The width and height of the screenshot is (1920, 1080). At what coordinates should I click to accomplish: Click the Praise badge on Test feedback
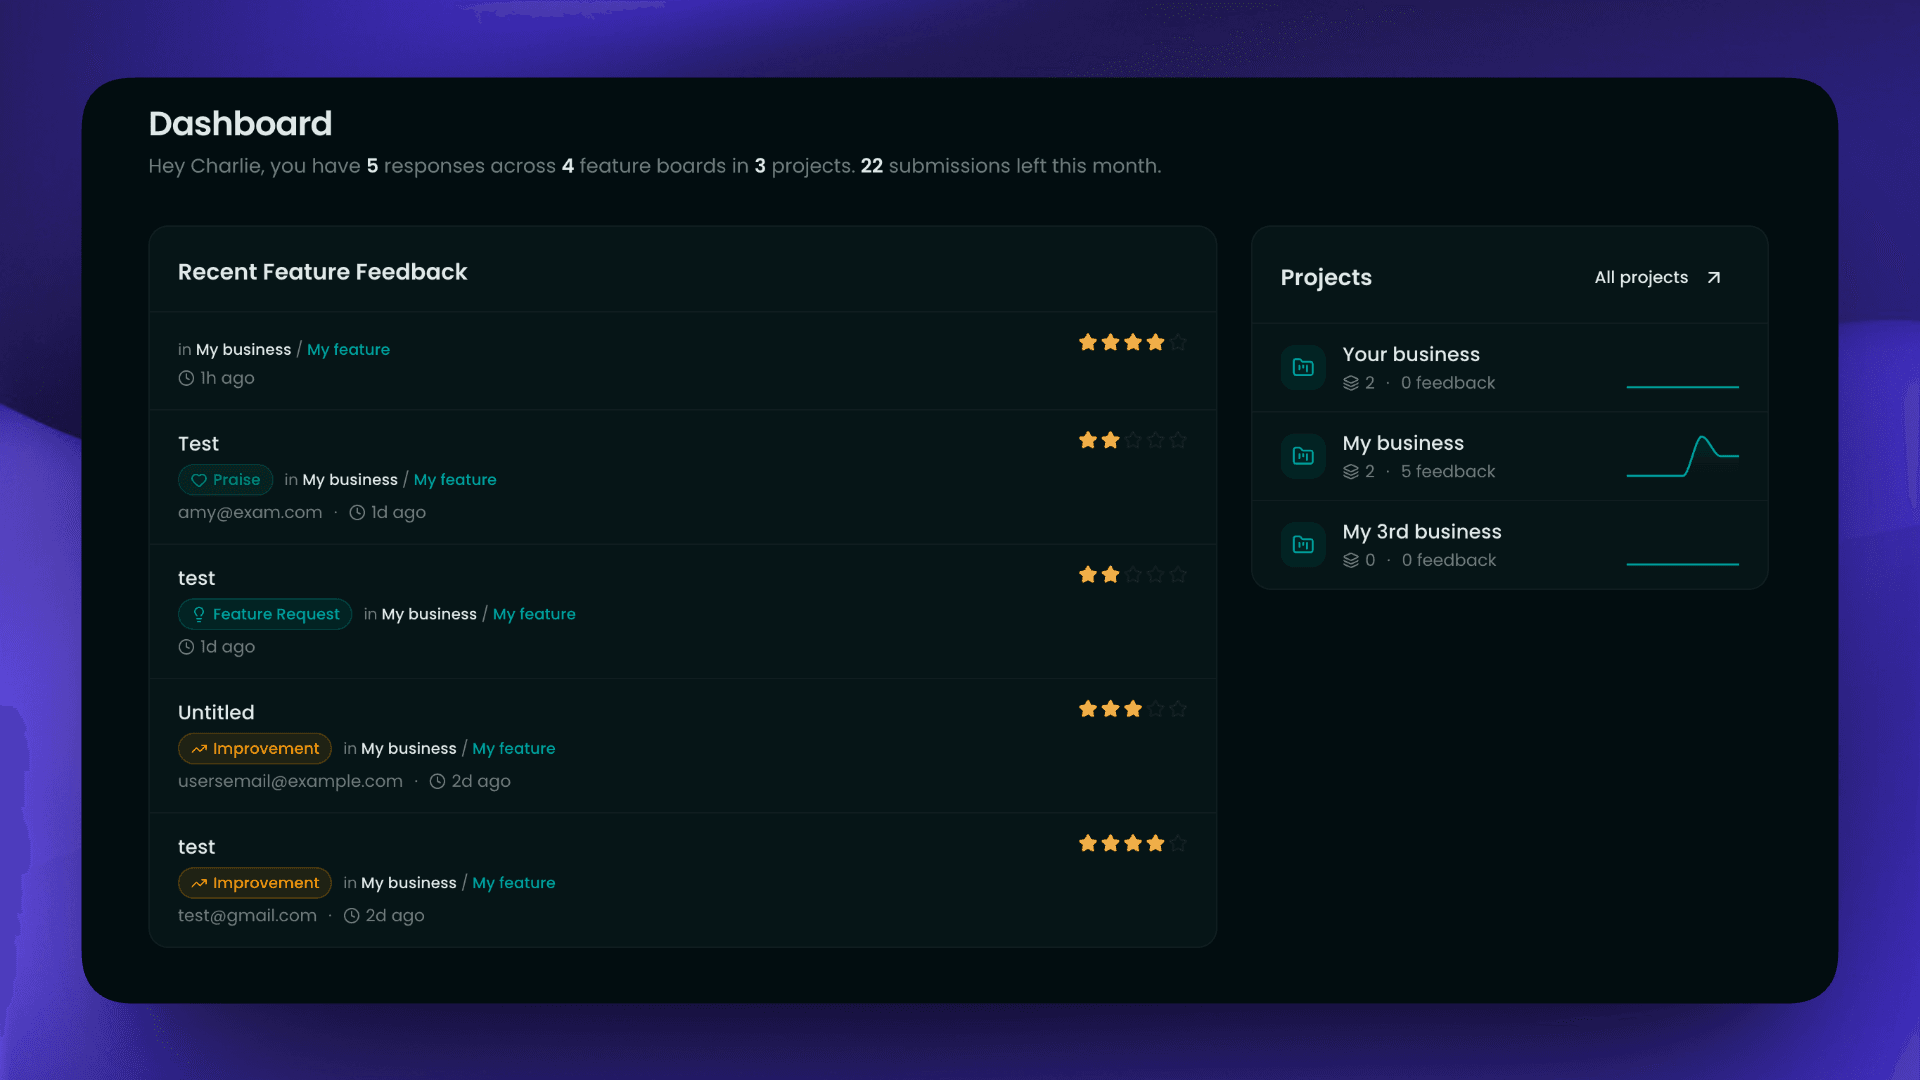tap(225, 480)
